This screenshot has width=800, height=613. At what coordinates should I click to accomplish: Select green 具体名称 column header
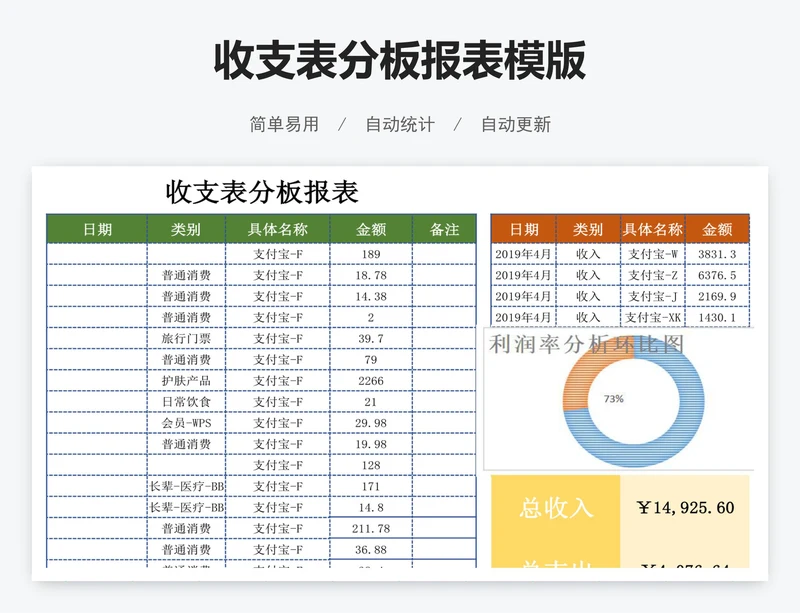pyautogui.click(x=278, y=229)
